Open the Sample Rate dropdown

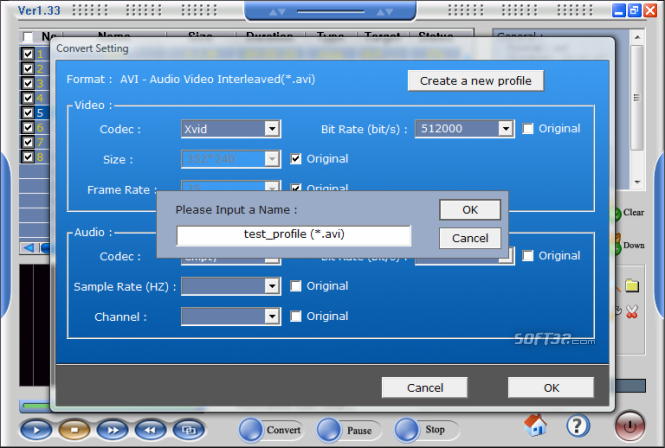click(271, 286)
